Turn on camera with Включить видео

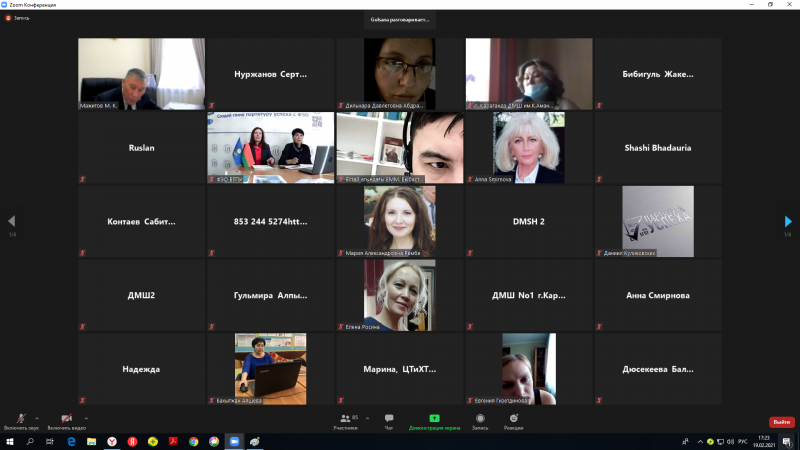(66, 419)
